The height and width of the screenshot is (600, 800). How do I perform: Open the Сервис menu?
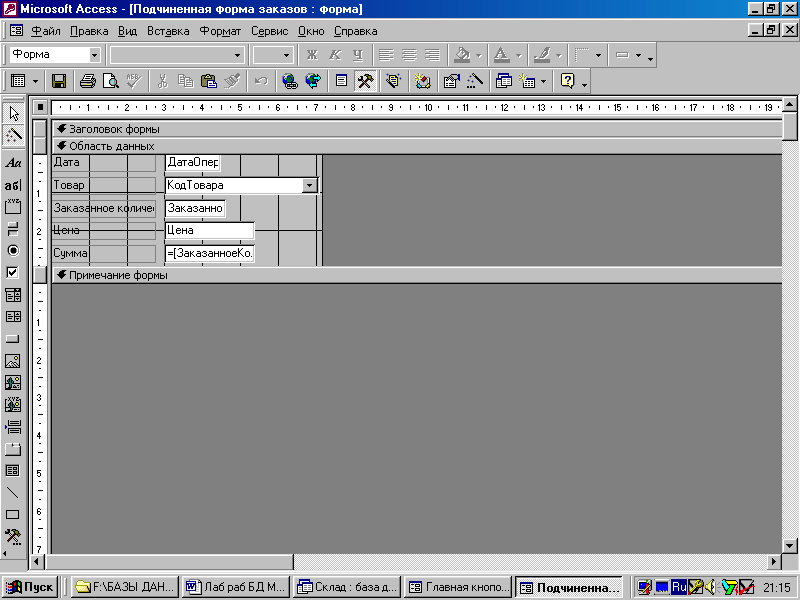pos(269,31)
